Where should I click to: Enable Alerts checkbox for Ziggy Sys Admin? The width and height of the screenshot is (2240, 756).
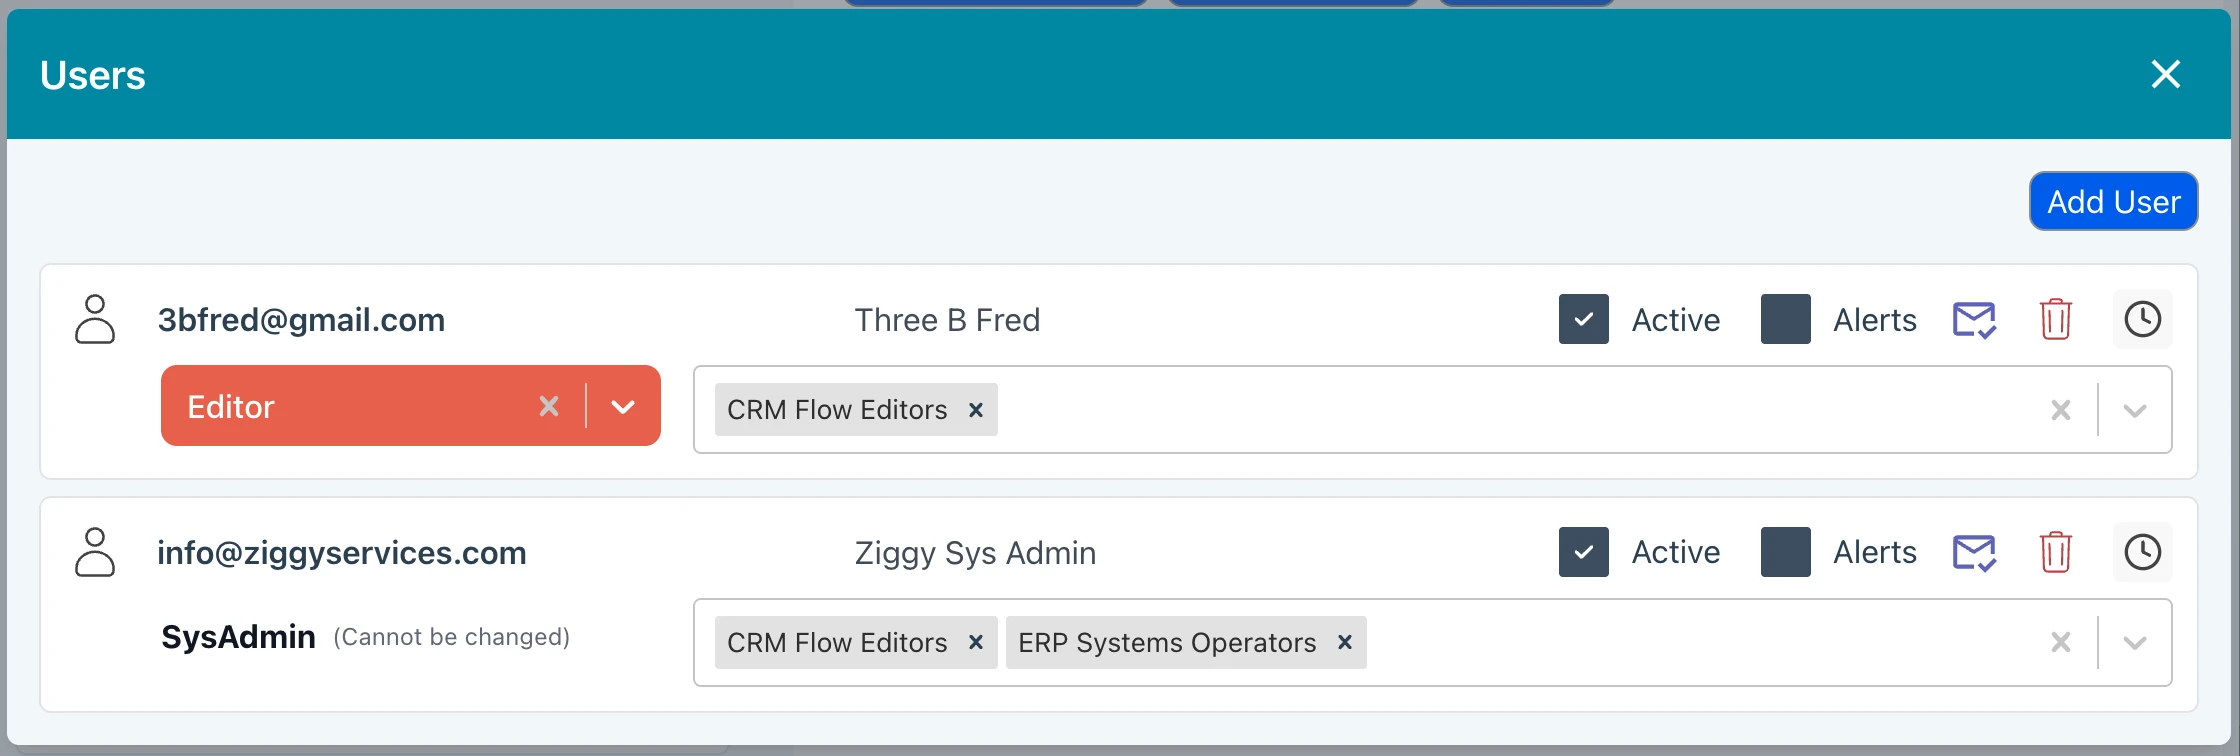coord(1785,552)
